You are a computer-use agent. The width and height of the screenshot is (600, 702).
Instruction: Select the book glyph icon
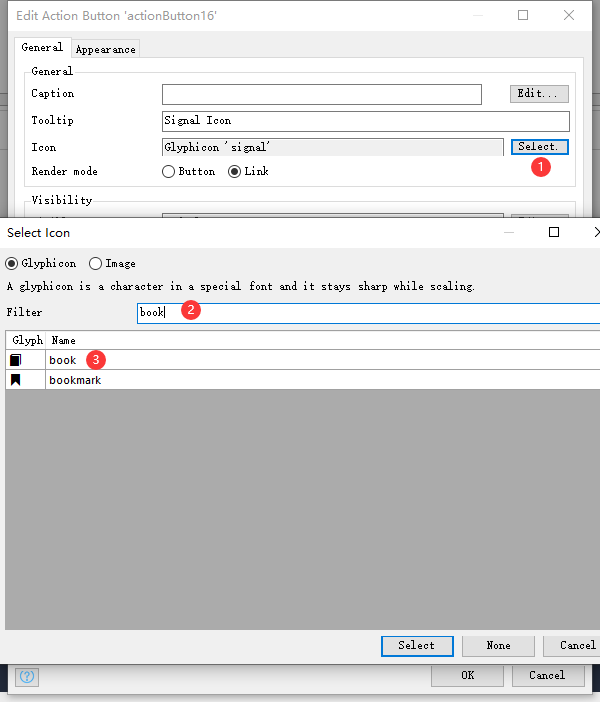coord(16,360)
